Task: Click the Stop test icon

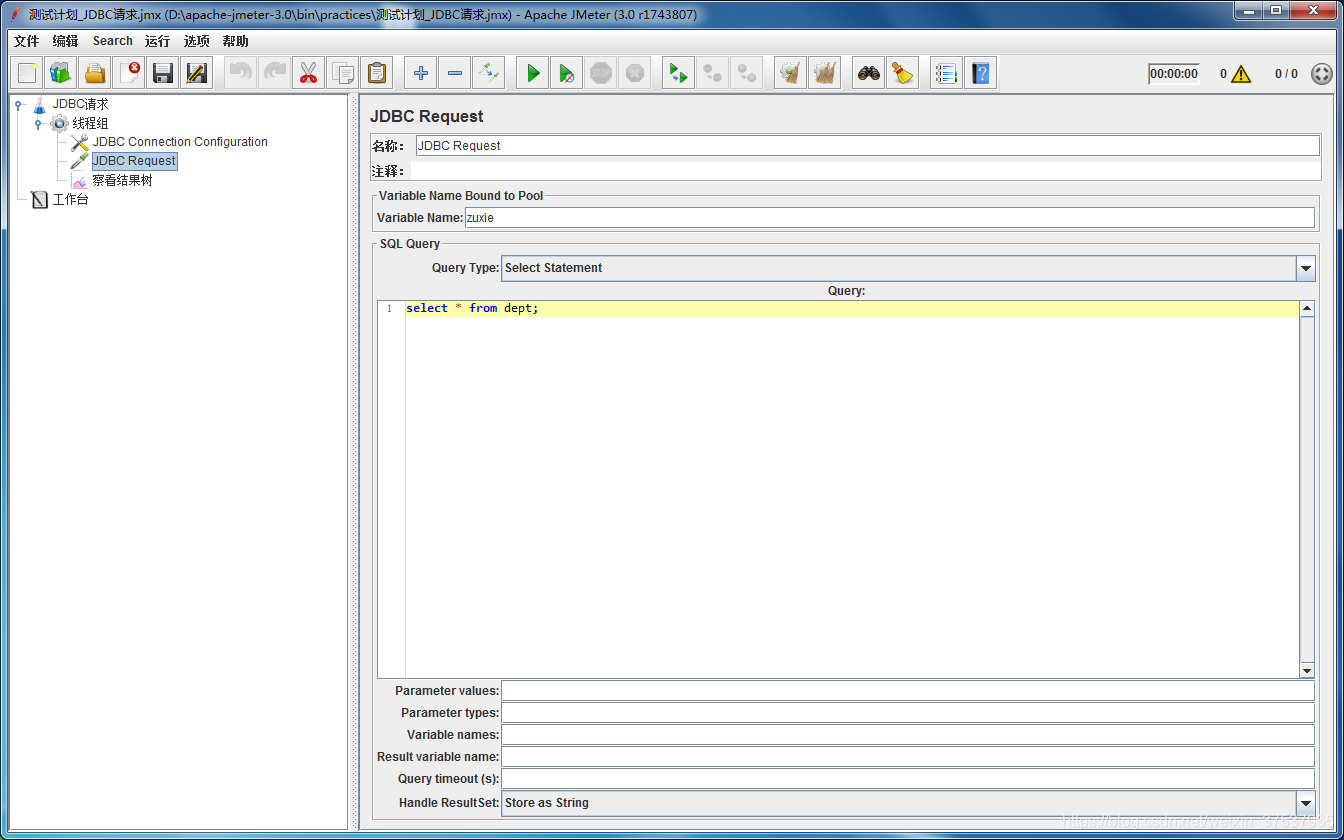Action: click(x=601, y=73)
